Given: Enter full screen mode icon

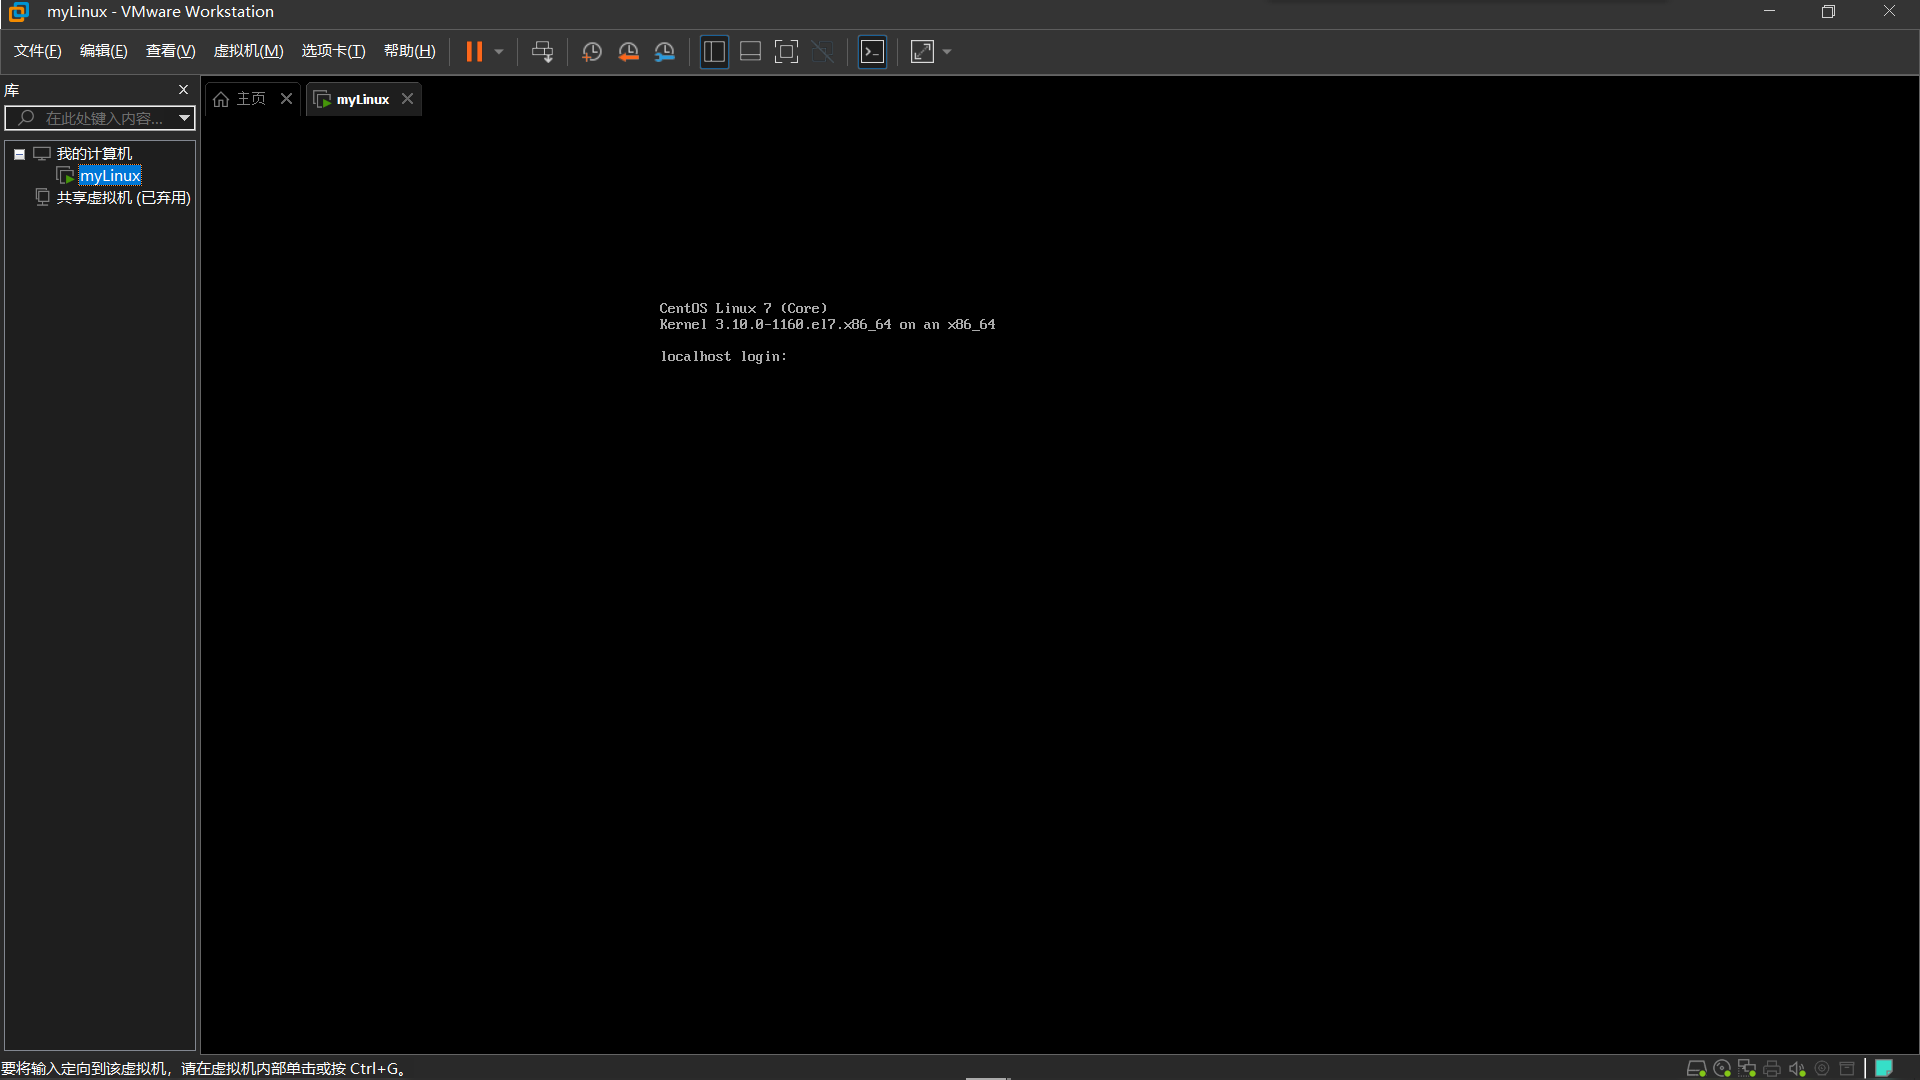Looking at the screenshot, I should point(786,52).
